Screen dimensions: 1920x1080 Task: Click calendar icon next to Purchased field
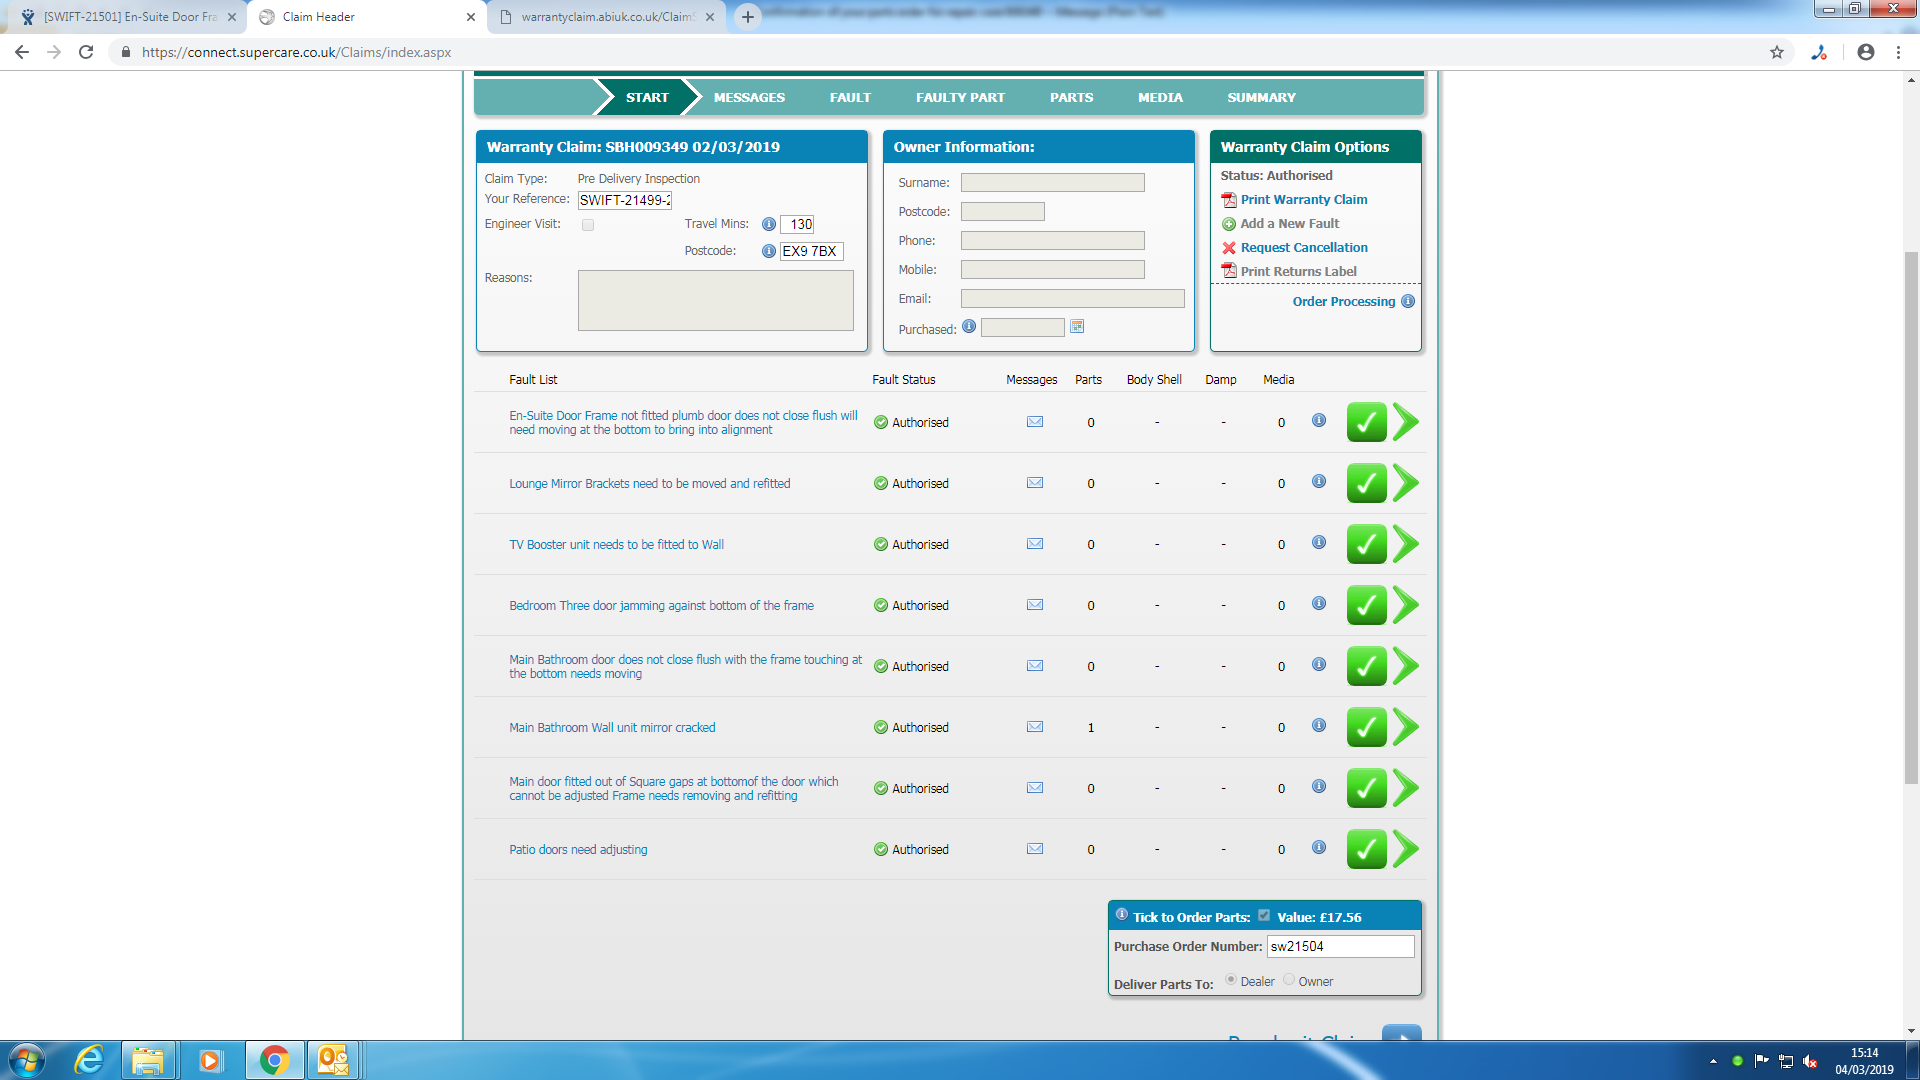pyautogui.click(x=1077, y=327)
